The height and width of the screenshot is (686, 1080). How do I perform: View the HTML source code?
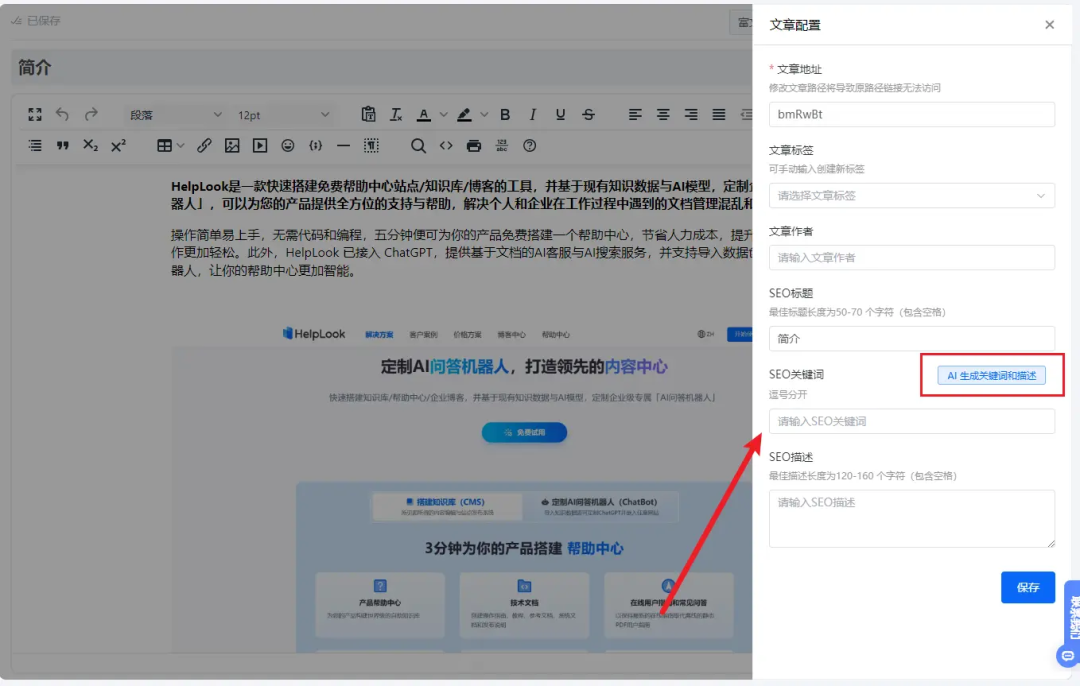pos(446,145)
